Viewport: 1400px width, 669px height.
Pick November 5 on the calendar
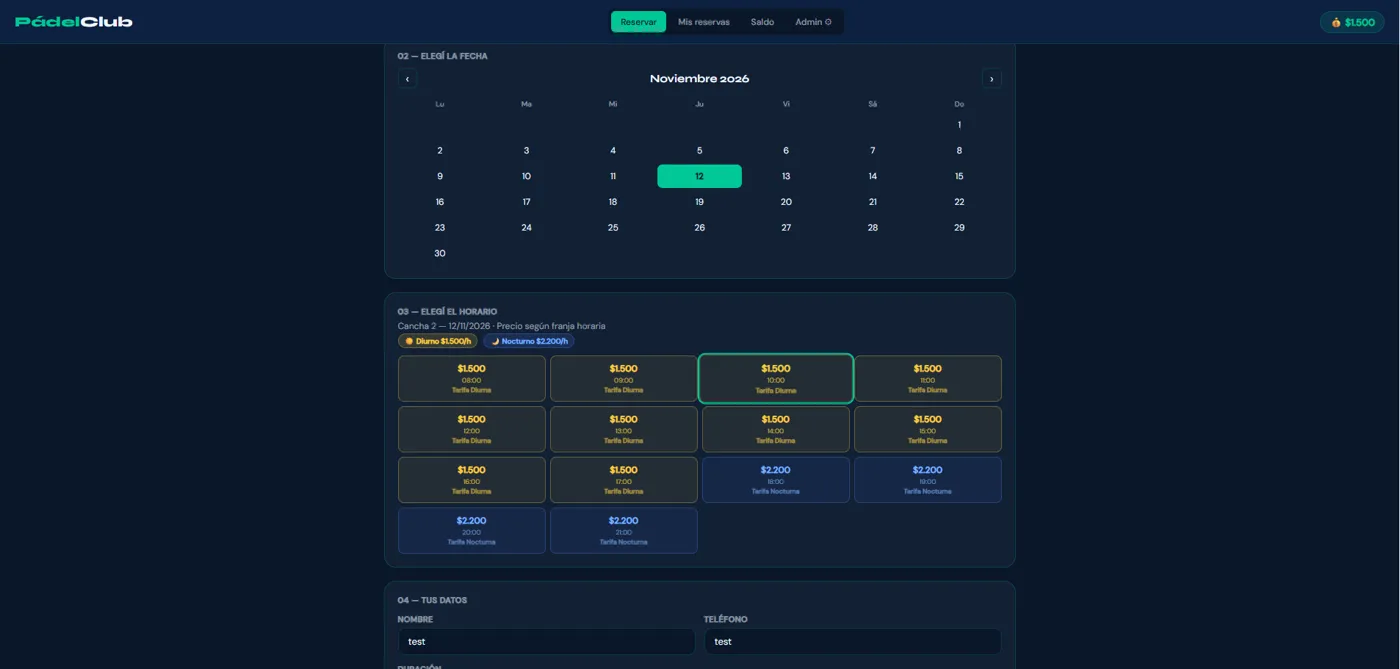[700, 151]
